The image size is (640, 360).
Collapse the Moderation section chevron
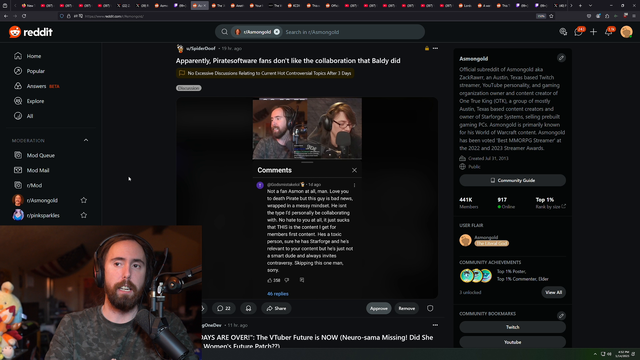click(x=86, y=140)
